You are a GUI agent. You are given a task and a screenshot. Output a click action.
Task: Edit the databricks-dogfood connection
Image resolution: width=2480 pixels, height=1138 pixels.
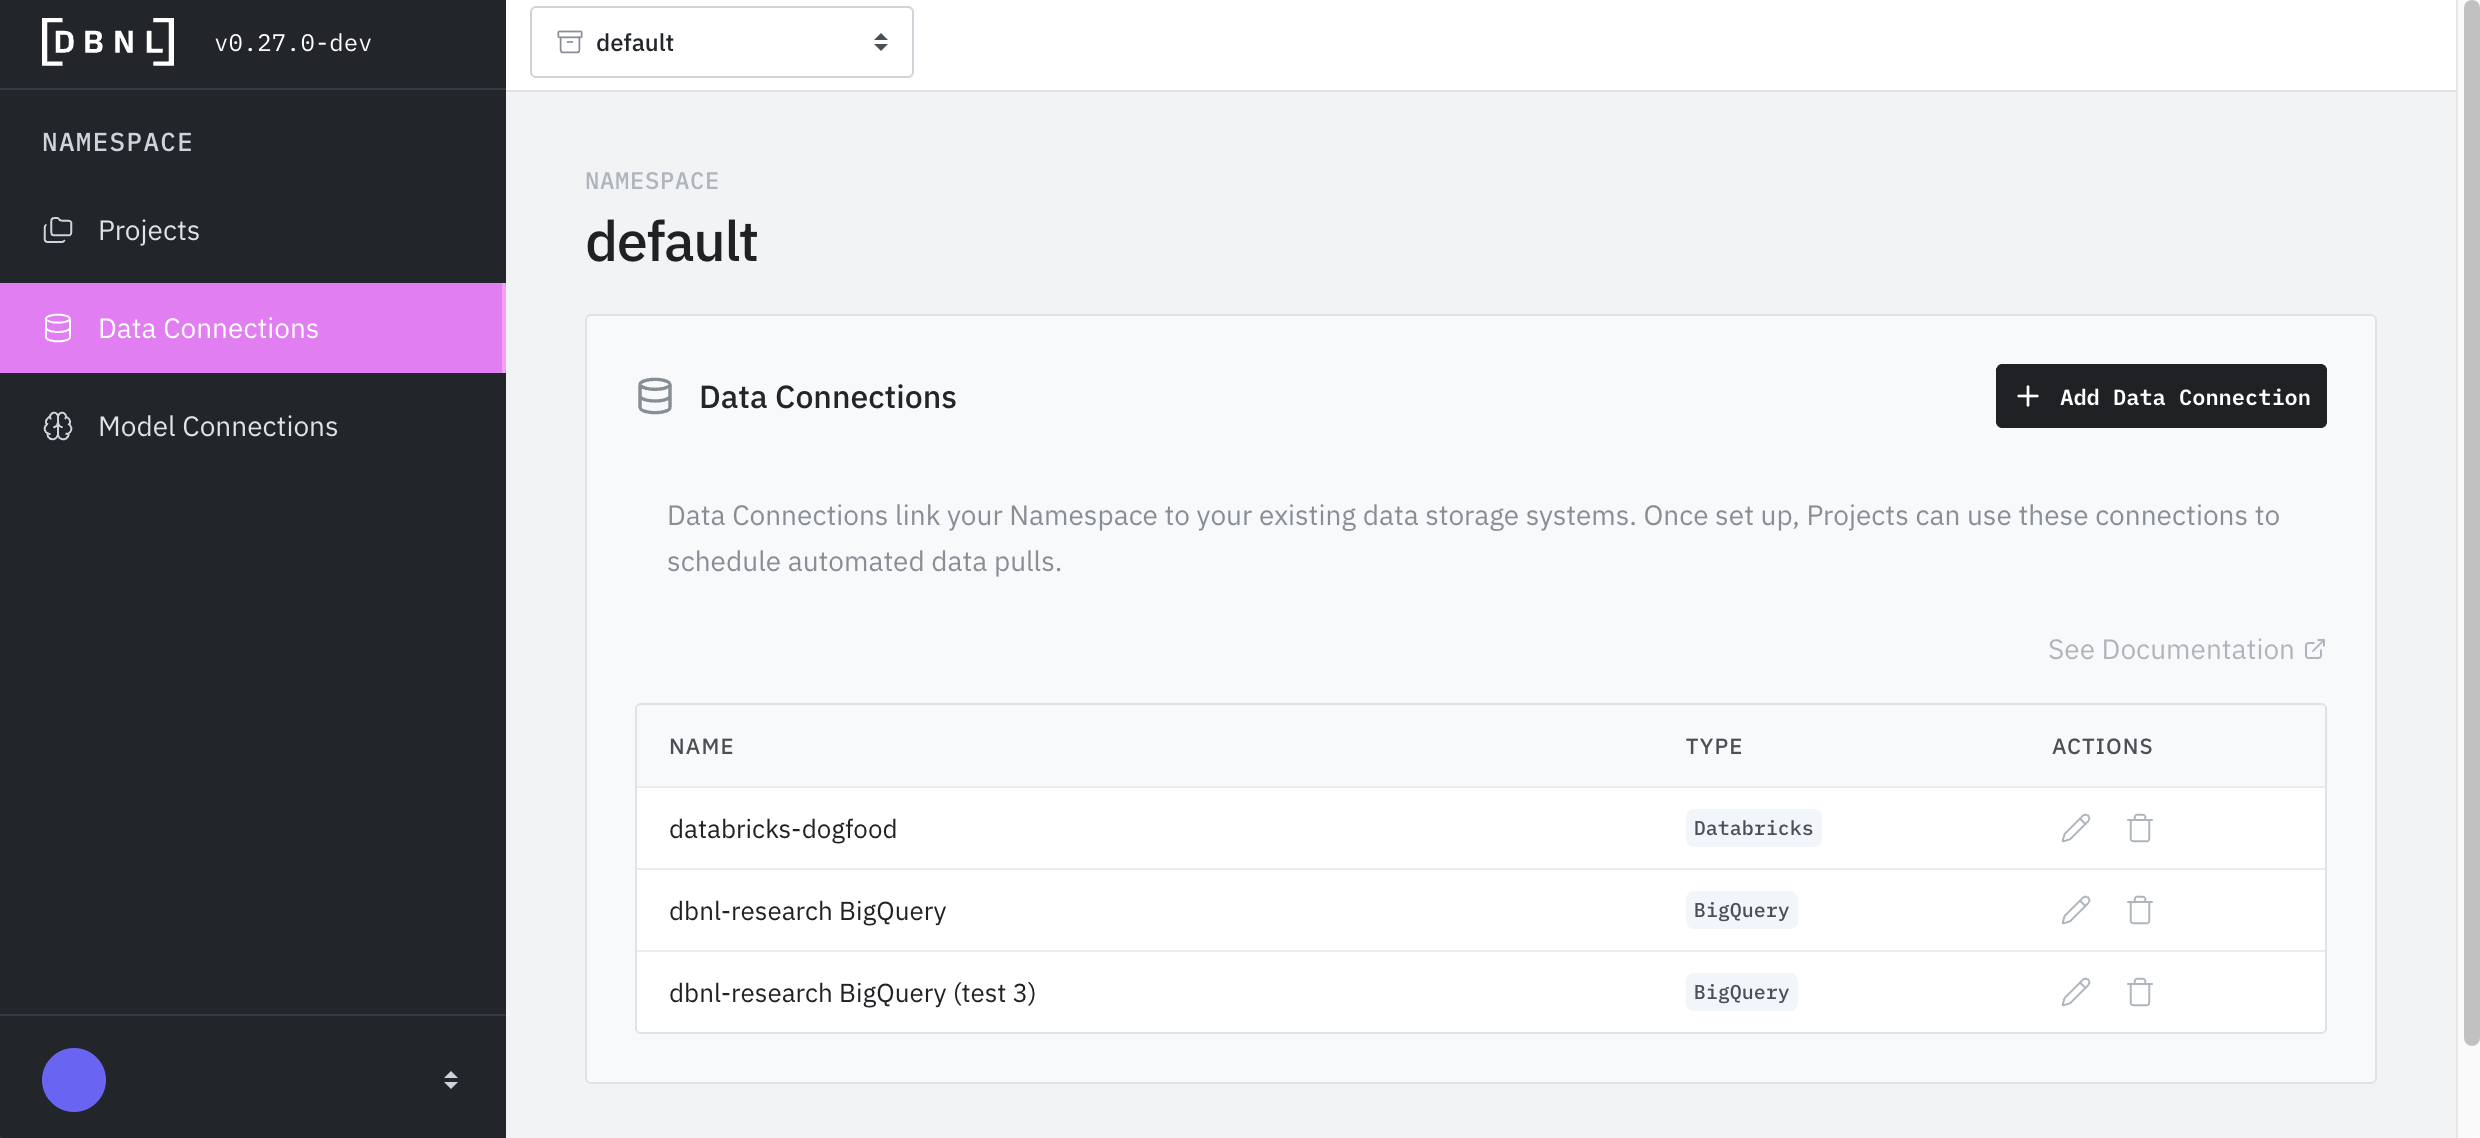[2075, 828]
